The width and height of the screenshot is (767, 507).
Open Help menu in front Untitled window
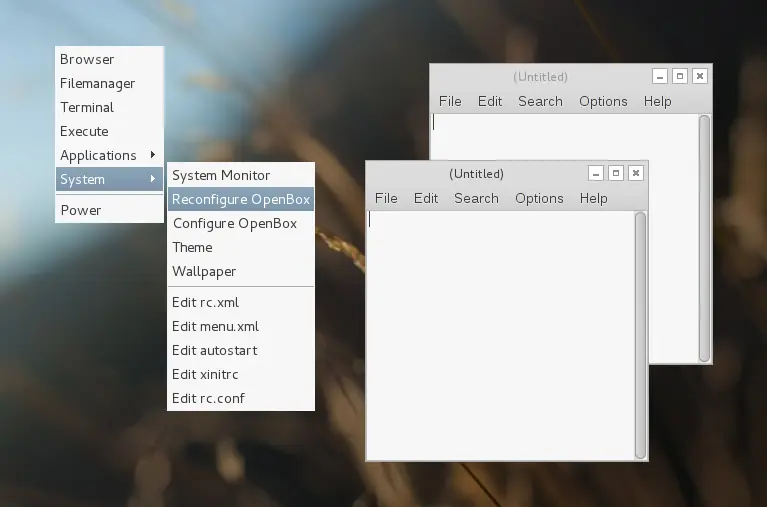point(593,198)
